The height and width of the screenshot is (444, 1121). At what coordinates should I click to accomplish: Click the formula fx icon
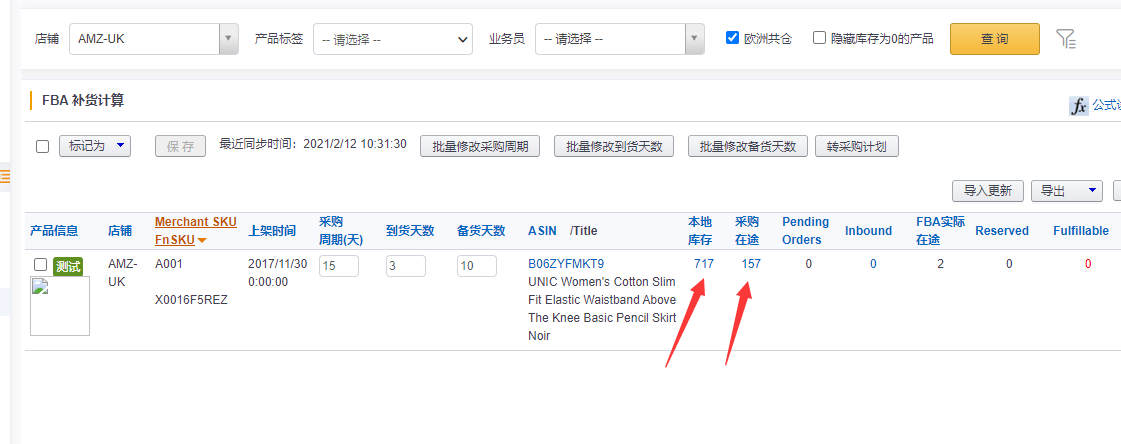[1078, 106]
